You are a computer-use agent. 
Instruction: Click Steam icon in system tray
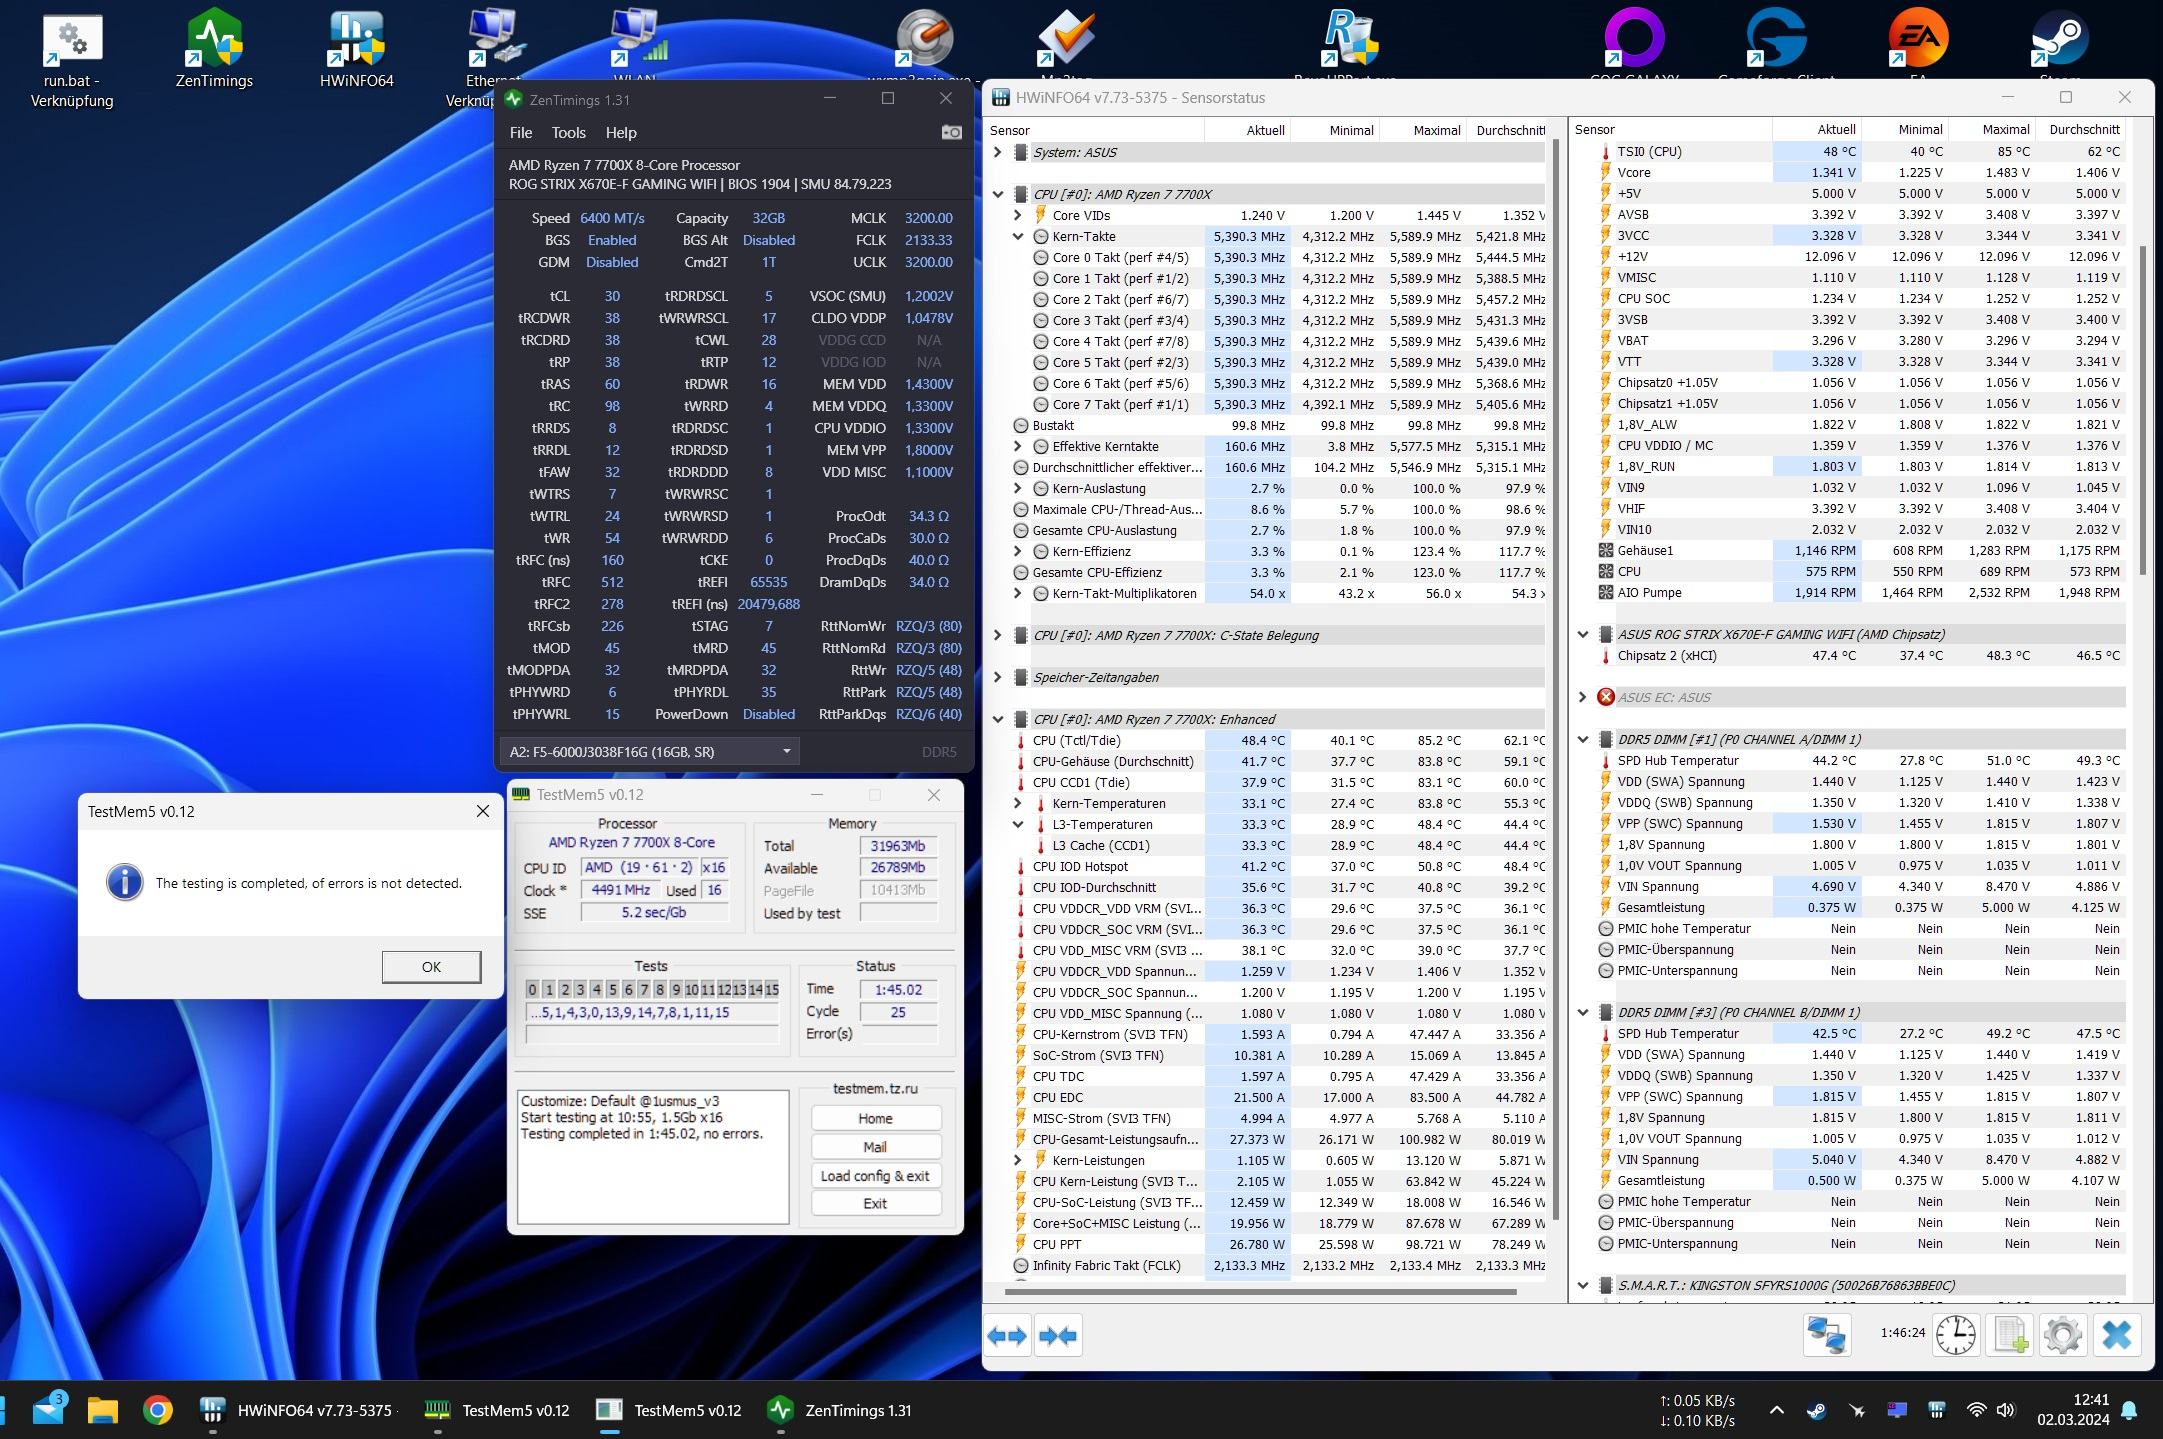click(1816, 1411)
